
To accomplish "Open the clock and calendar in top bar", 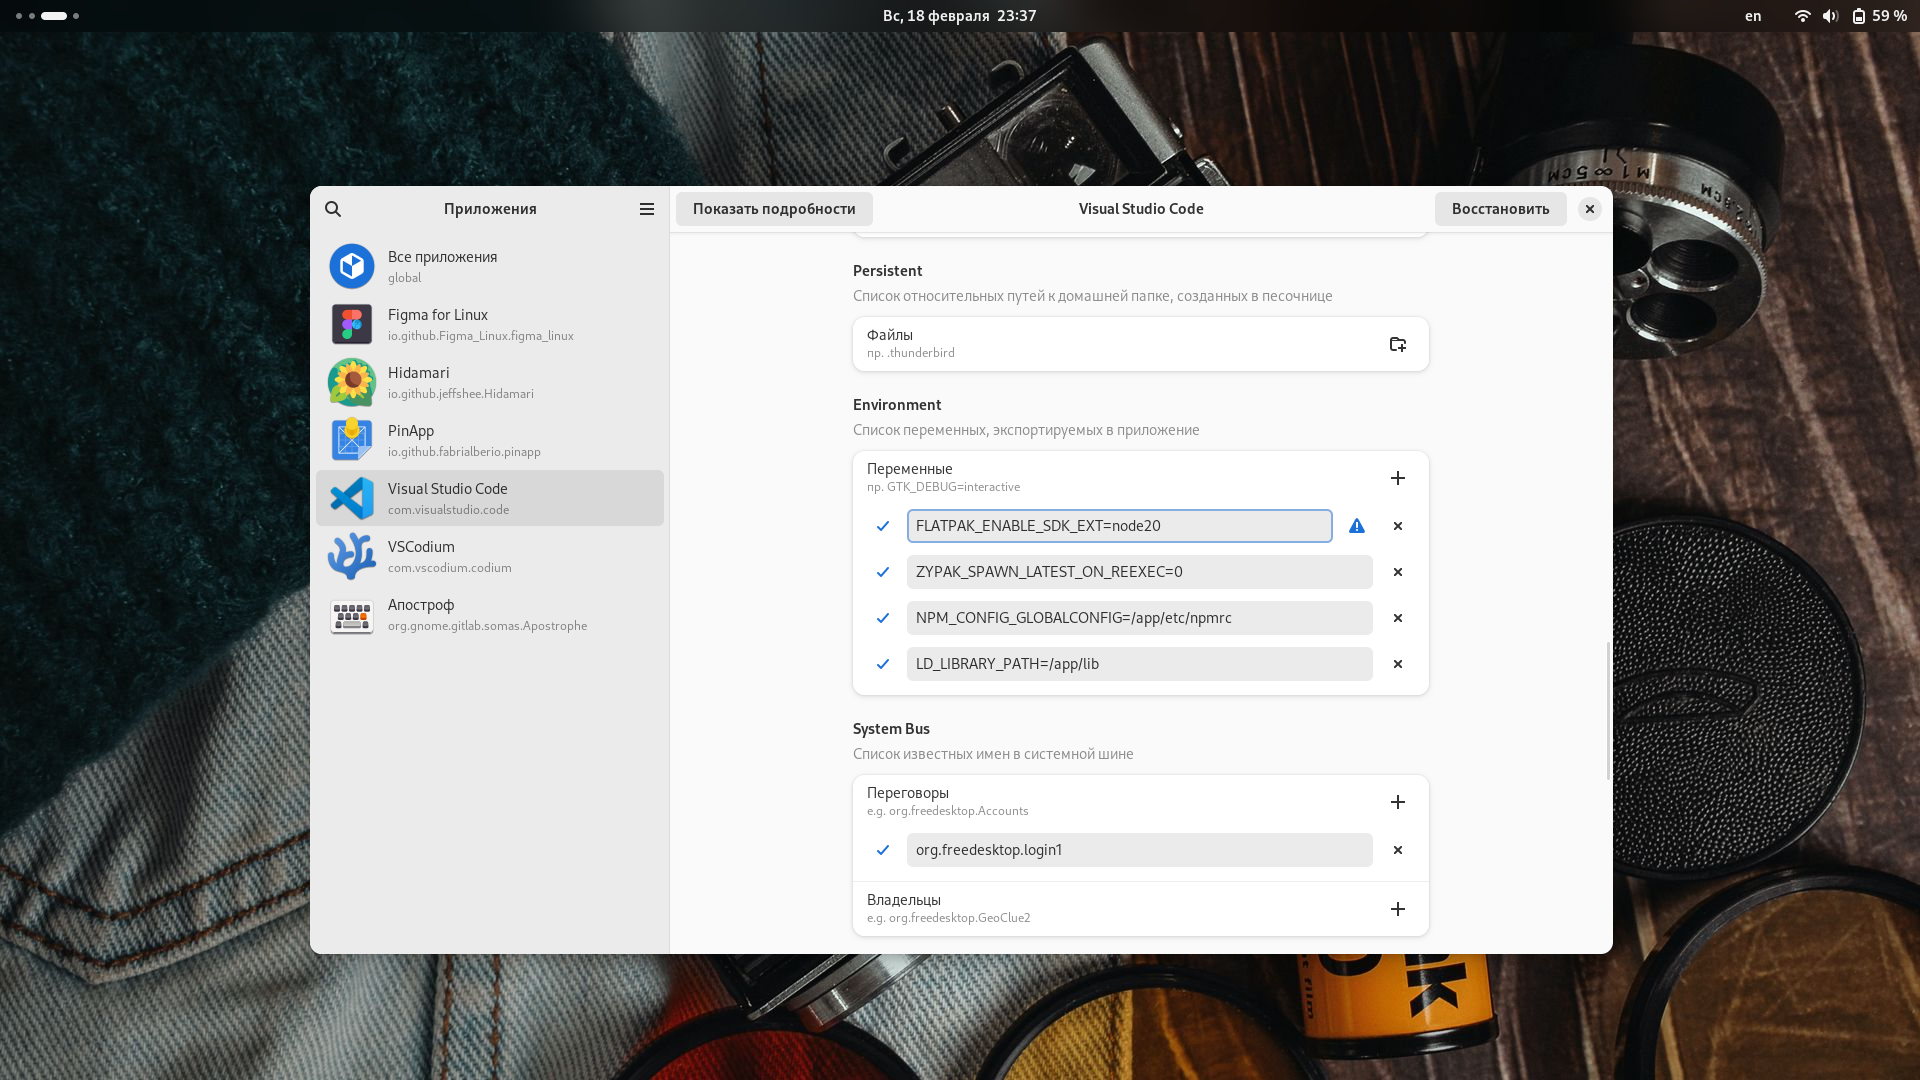I will 959,16.
